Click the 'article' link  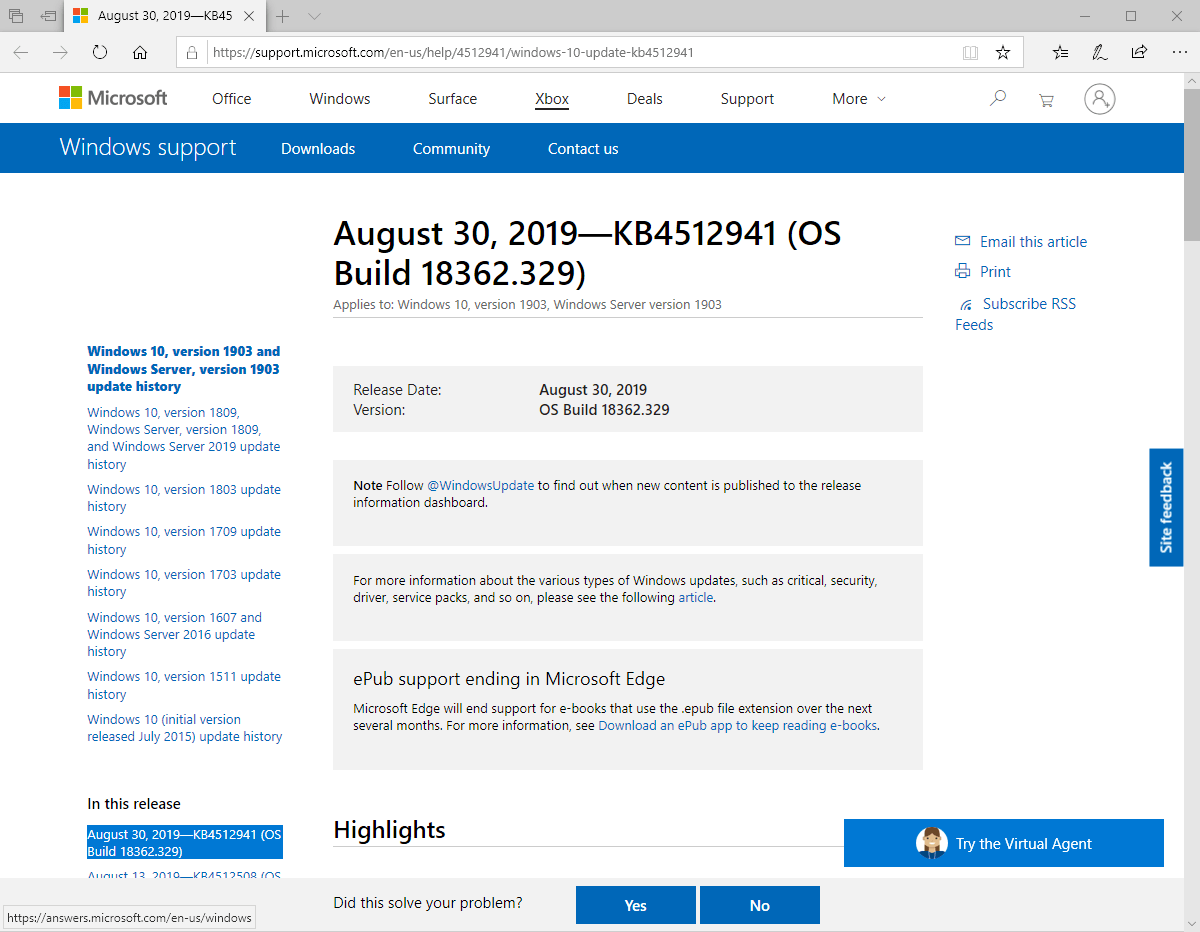[696, 597]
